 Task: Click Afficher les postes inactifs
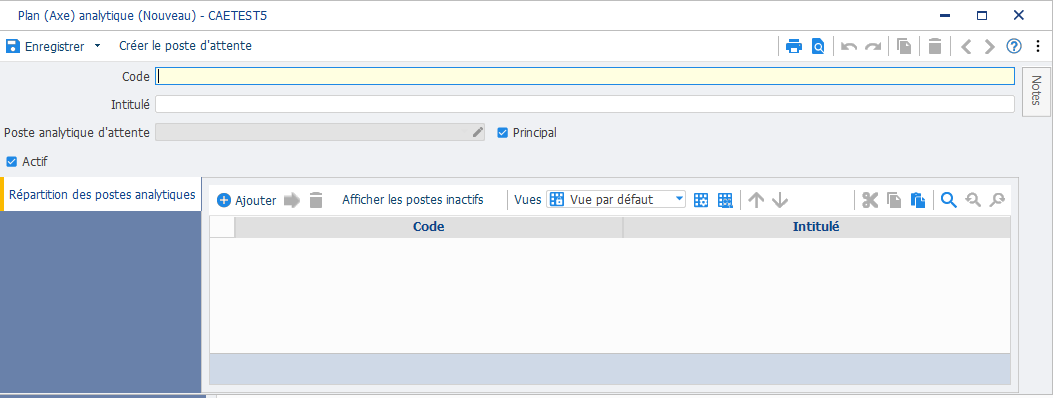tap(412, 200)
